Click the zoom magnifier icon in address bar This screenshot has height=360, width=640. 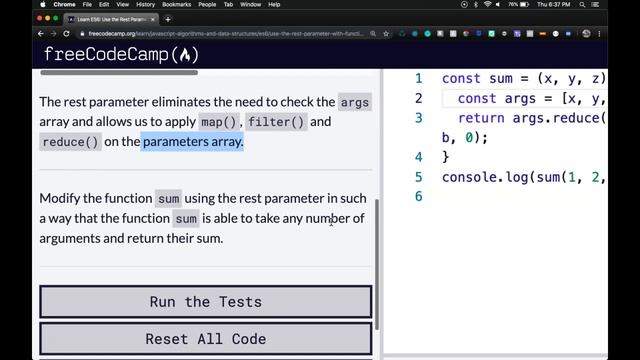click(x=373, y=34)
